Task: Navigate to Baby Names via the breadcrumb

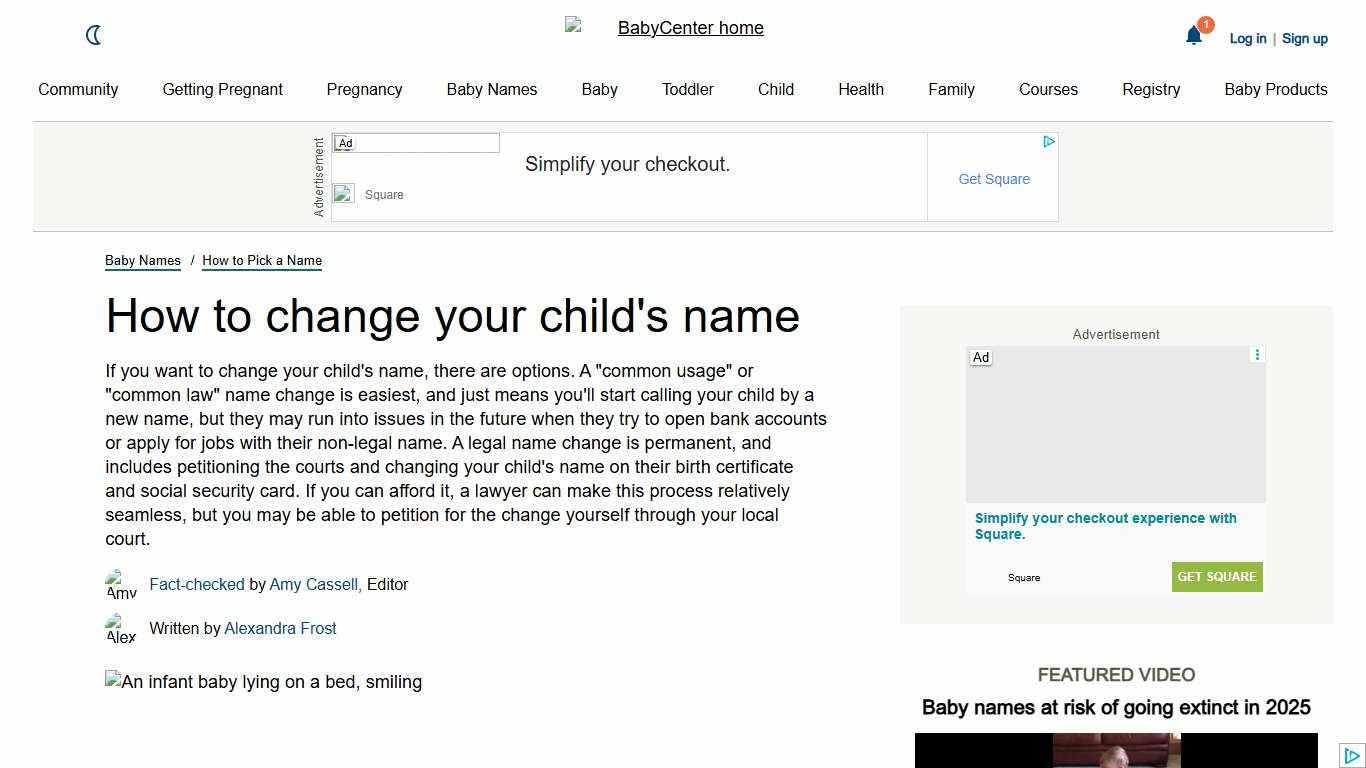Action: 142,260
